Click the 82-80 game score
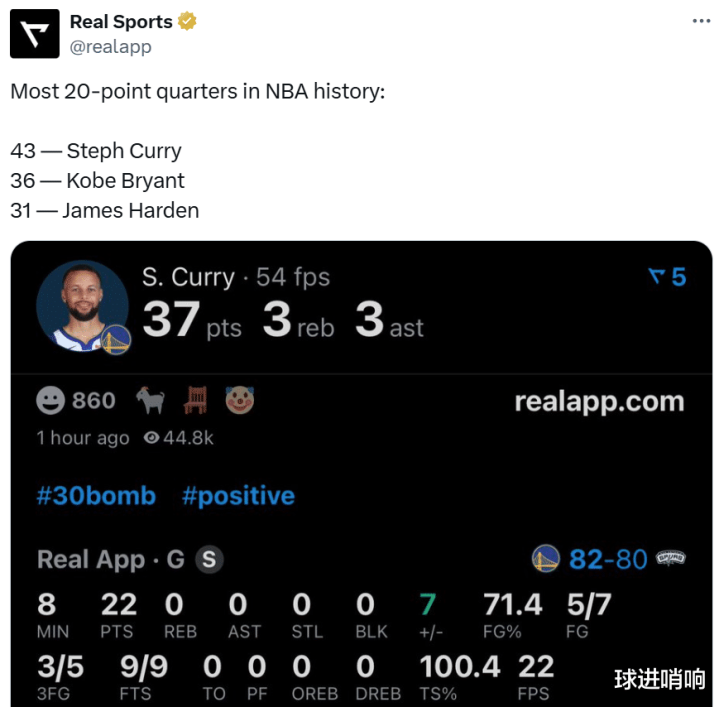Screen dimensions: 719x707 tap(608, 559)
